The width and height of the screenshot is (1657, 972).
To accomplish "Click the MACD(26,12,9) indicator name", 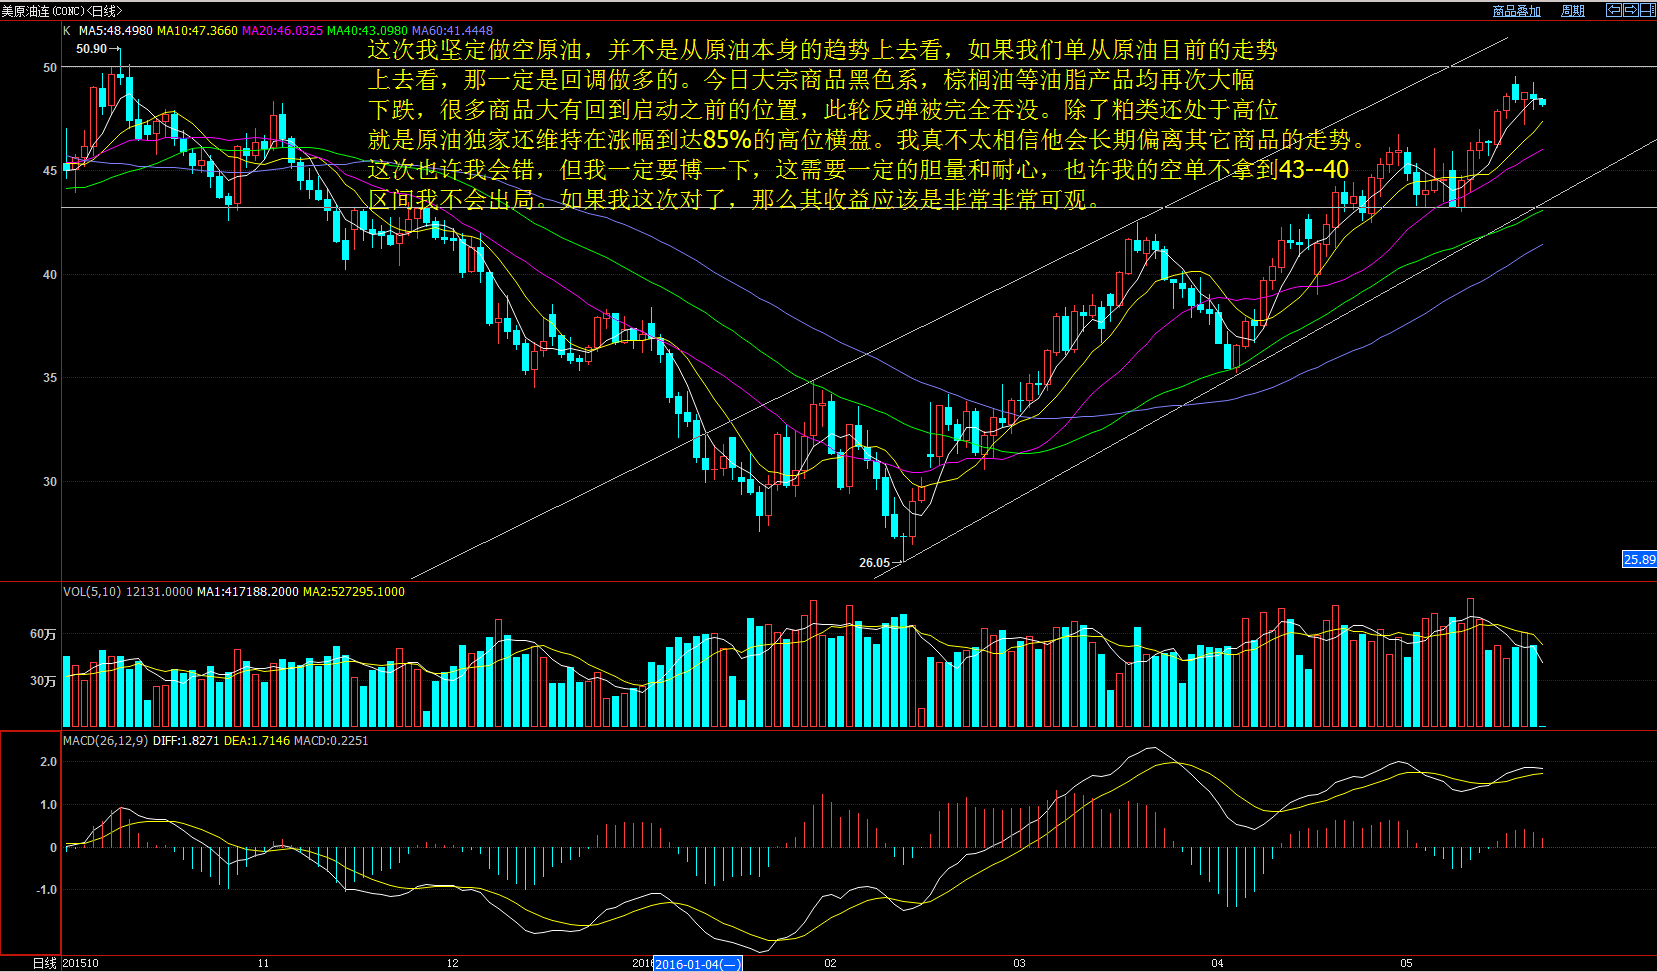I will click(x=105, y=741).
